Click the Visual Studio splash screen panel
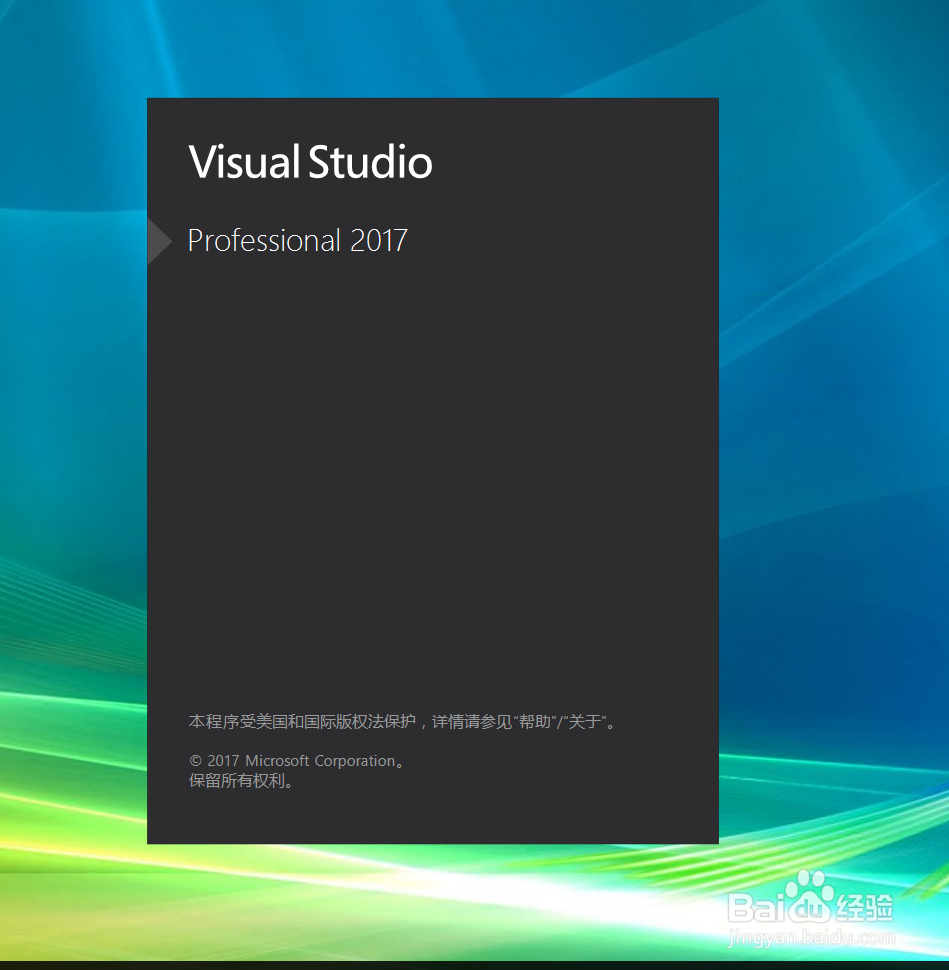The image size is (949, 970). pyautogui.click(x=432, y=470)
